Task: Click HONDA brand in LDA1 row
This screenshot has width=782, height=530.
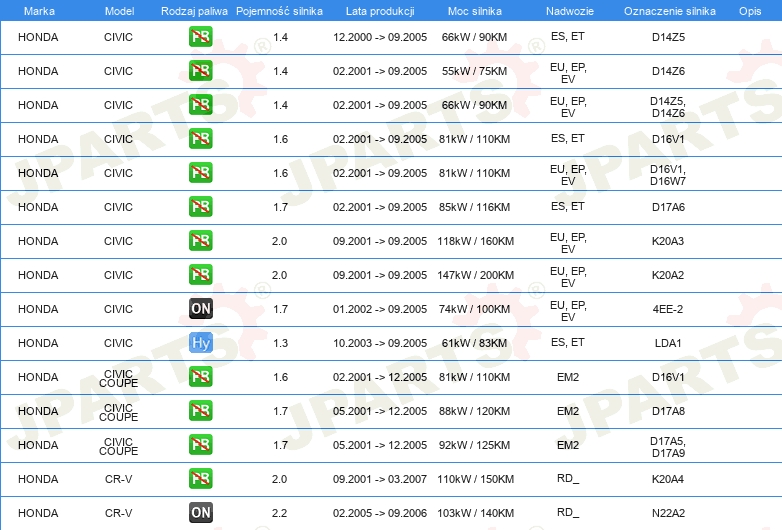Action: 38,343
